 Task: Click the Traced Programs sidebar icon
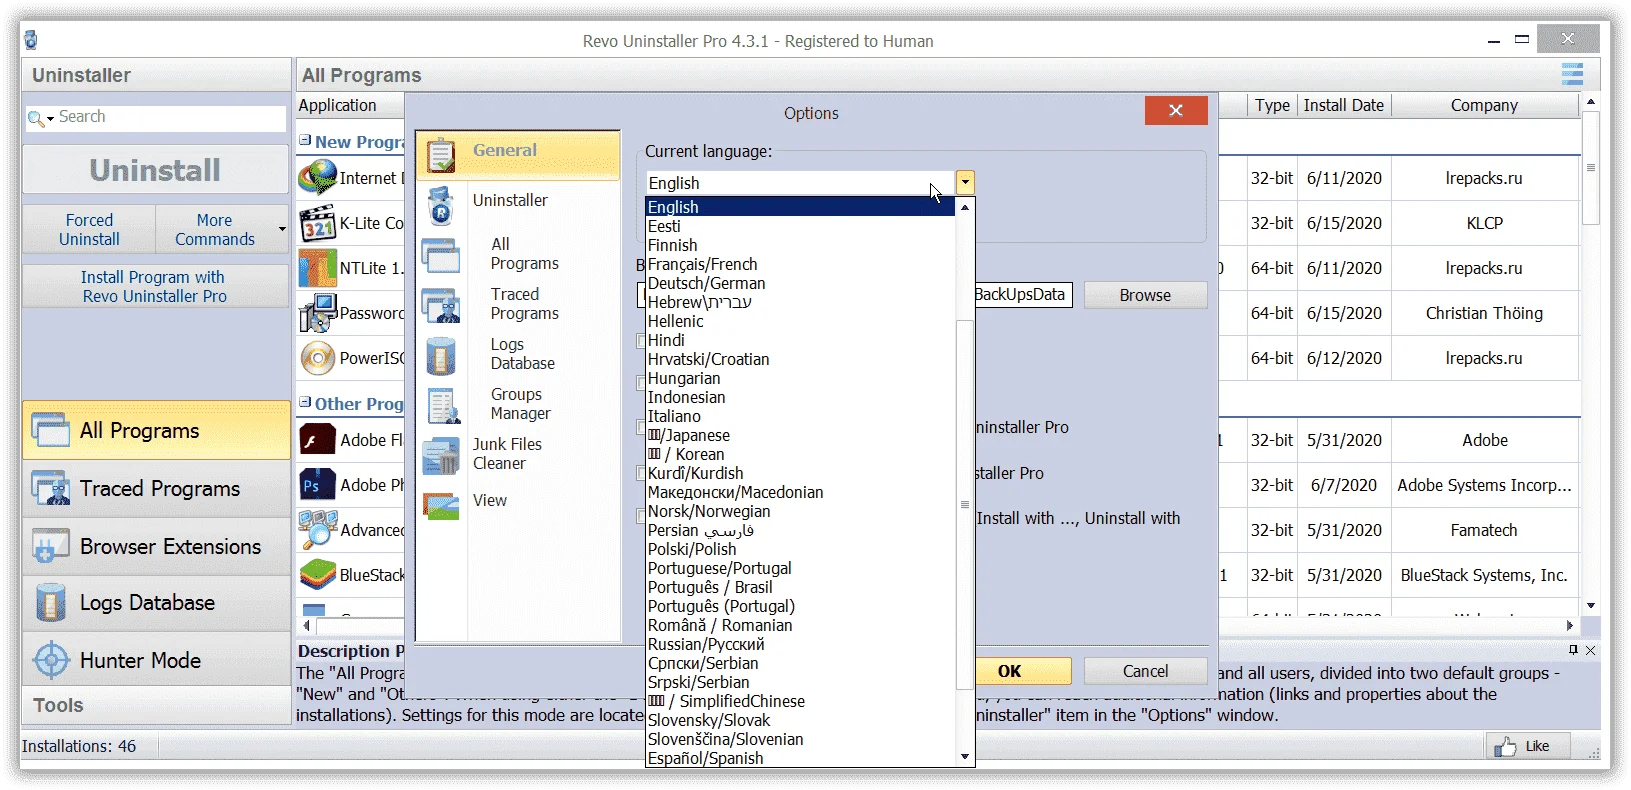coord(50,489)
